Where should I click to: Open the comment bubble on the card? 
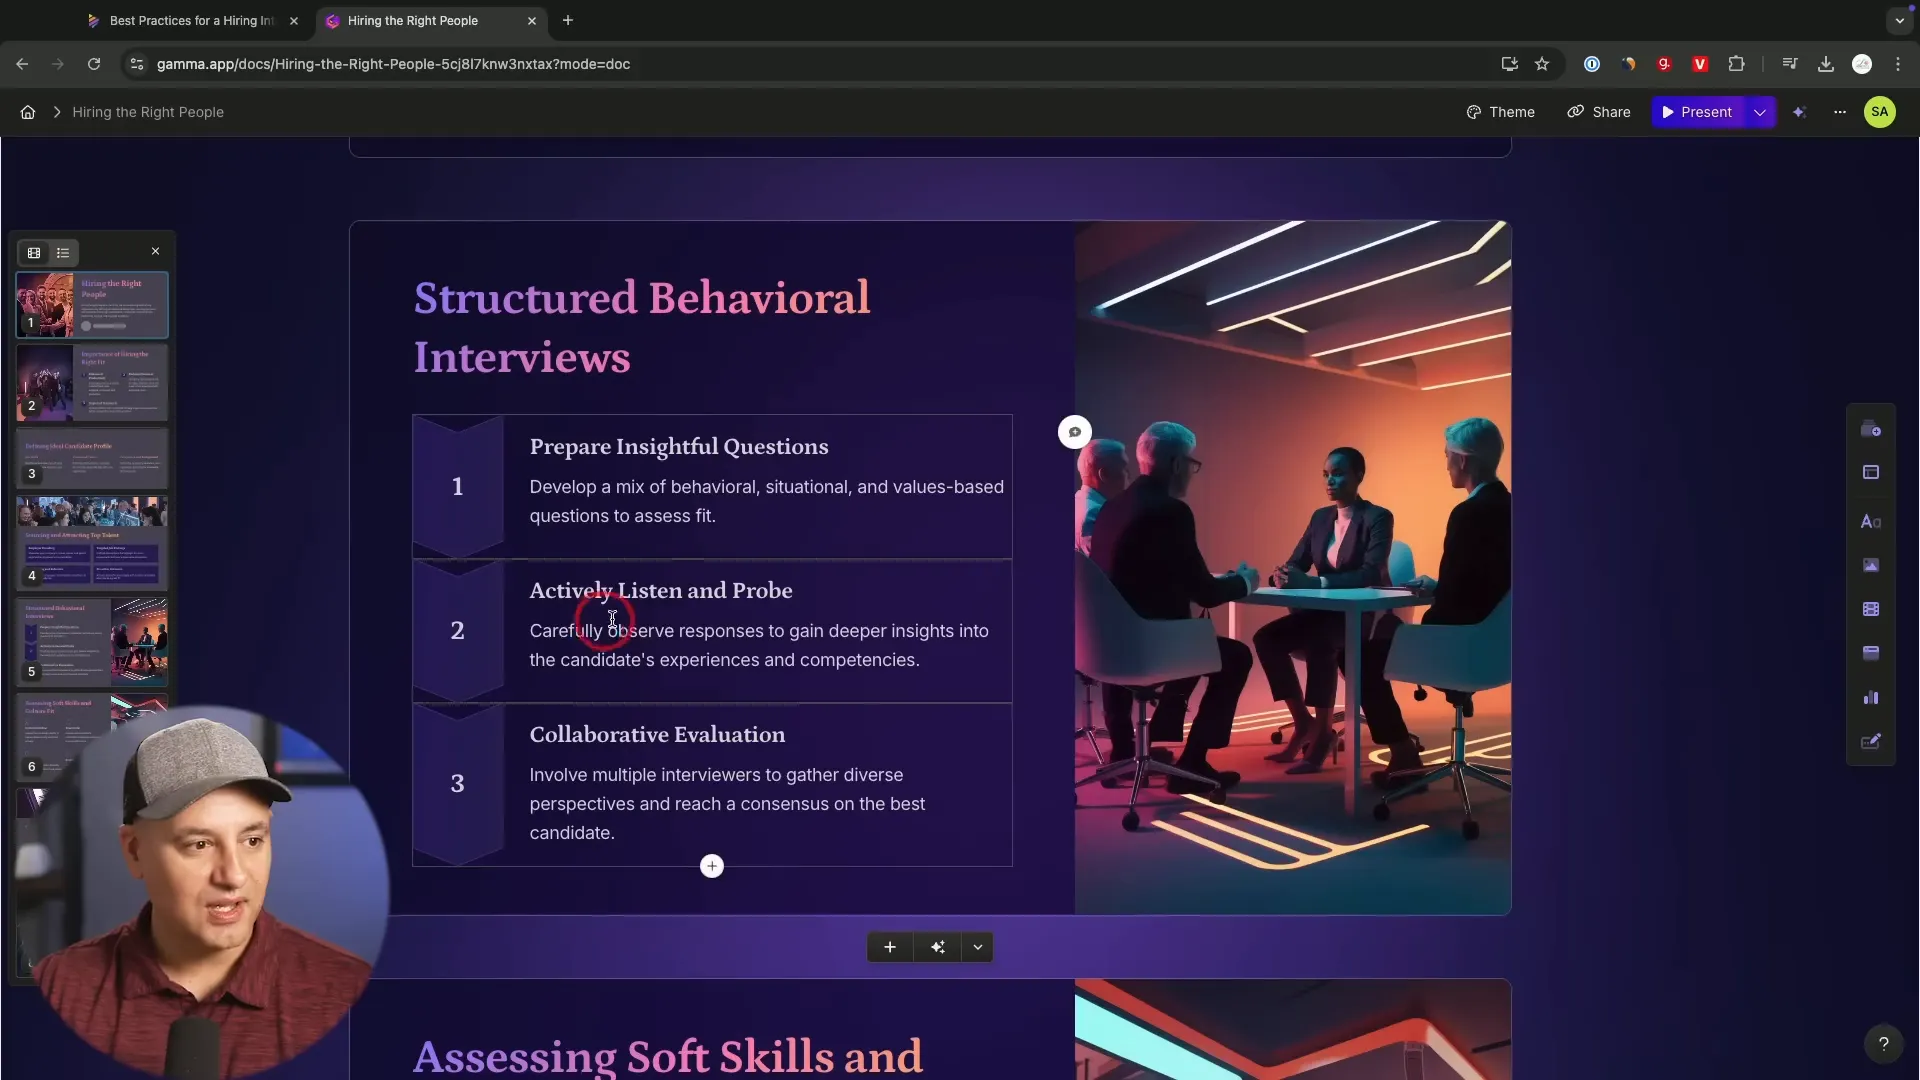1074,432
